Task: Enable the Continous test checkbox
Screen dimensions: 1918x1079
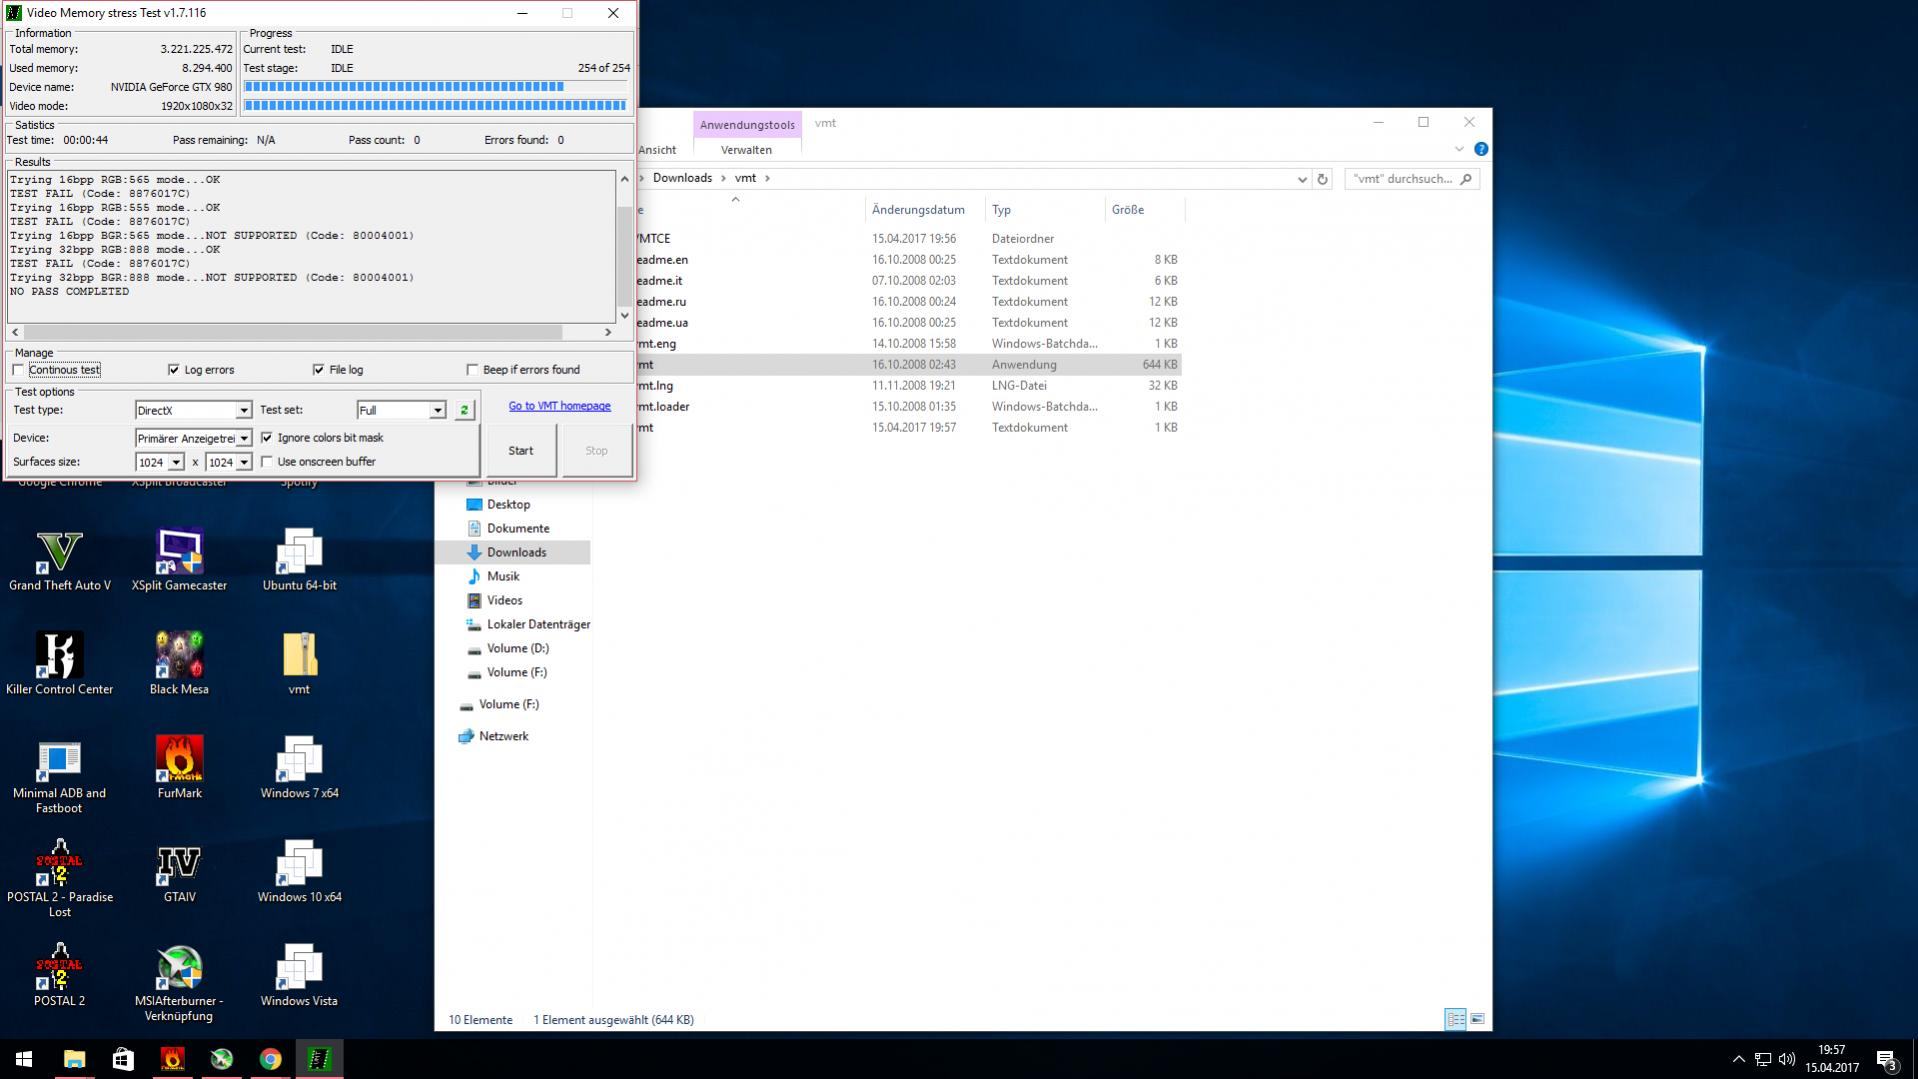Action: (x=18, y=370)
